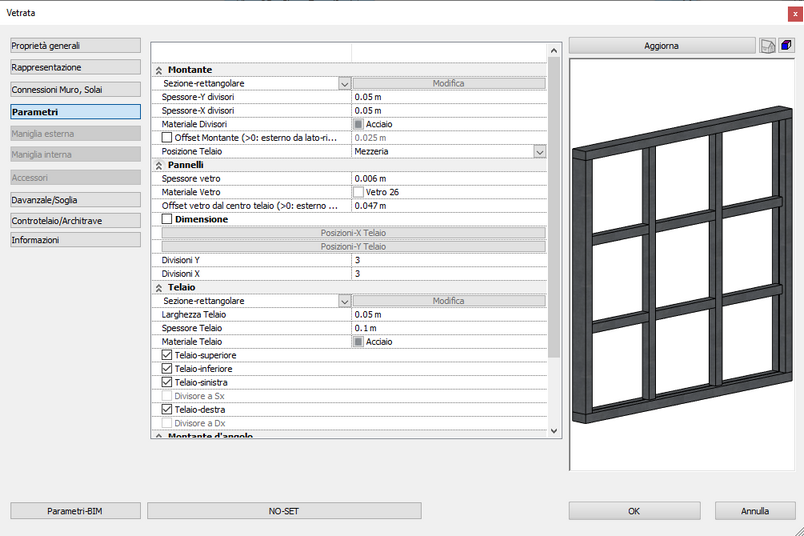The image size is (804, 536).
Task: Edit the Larghezza Telaio value
Action: click(449, 314)
